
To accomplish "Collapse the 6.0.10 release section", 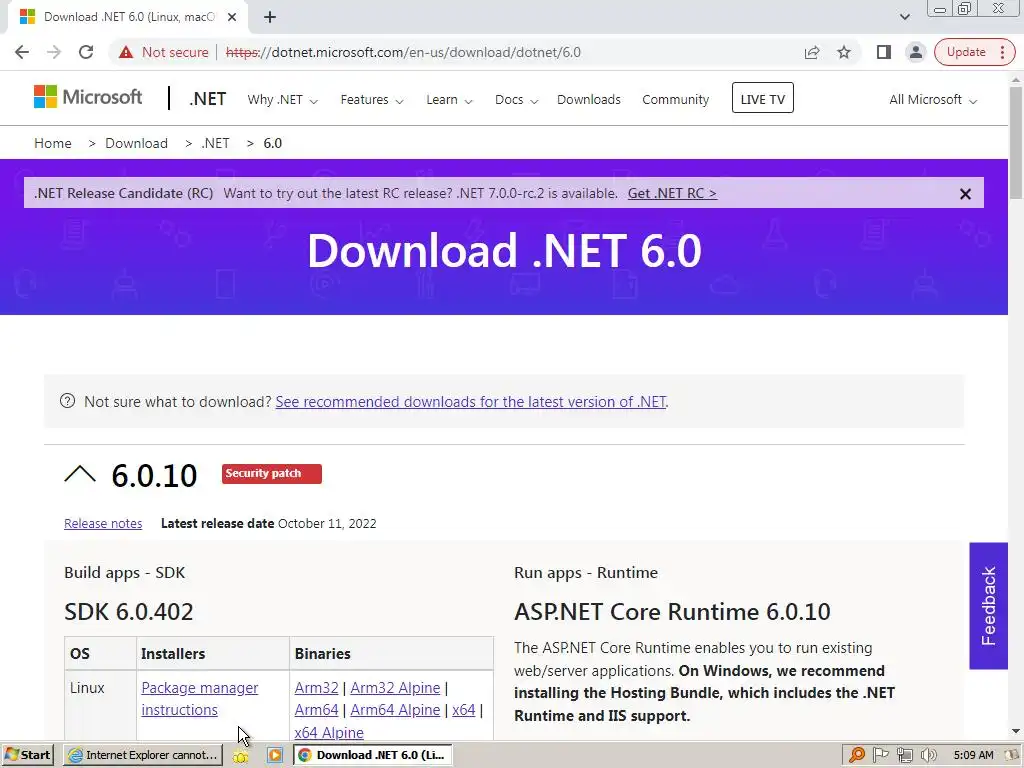I will click(x=80, y=474).
